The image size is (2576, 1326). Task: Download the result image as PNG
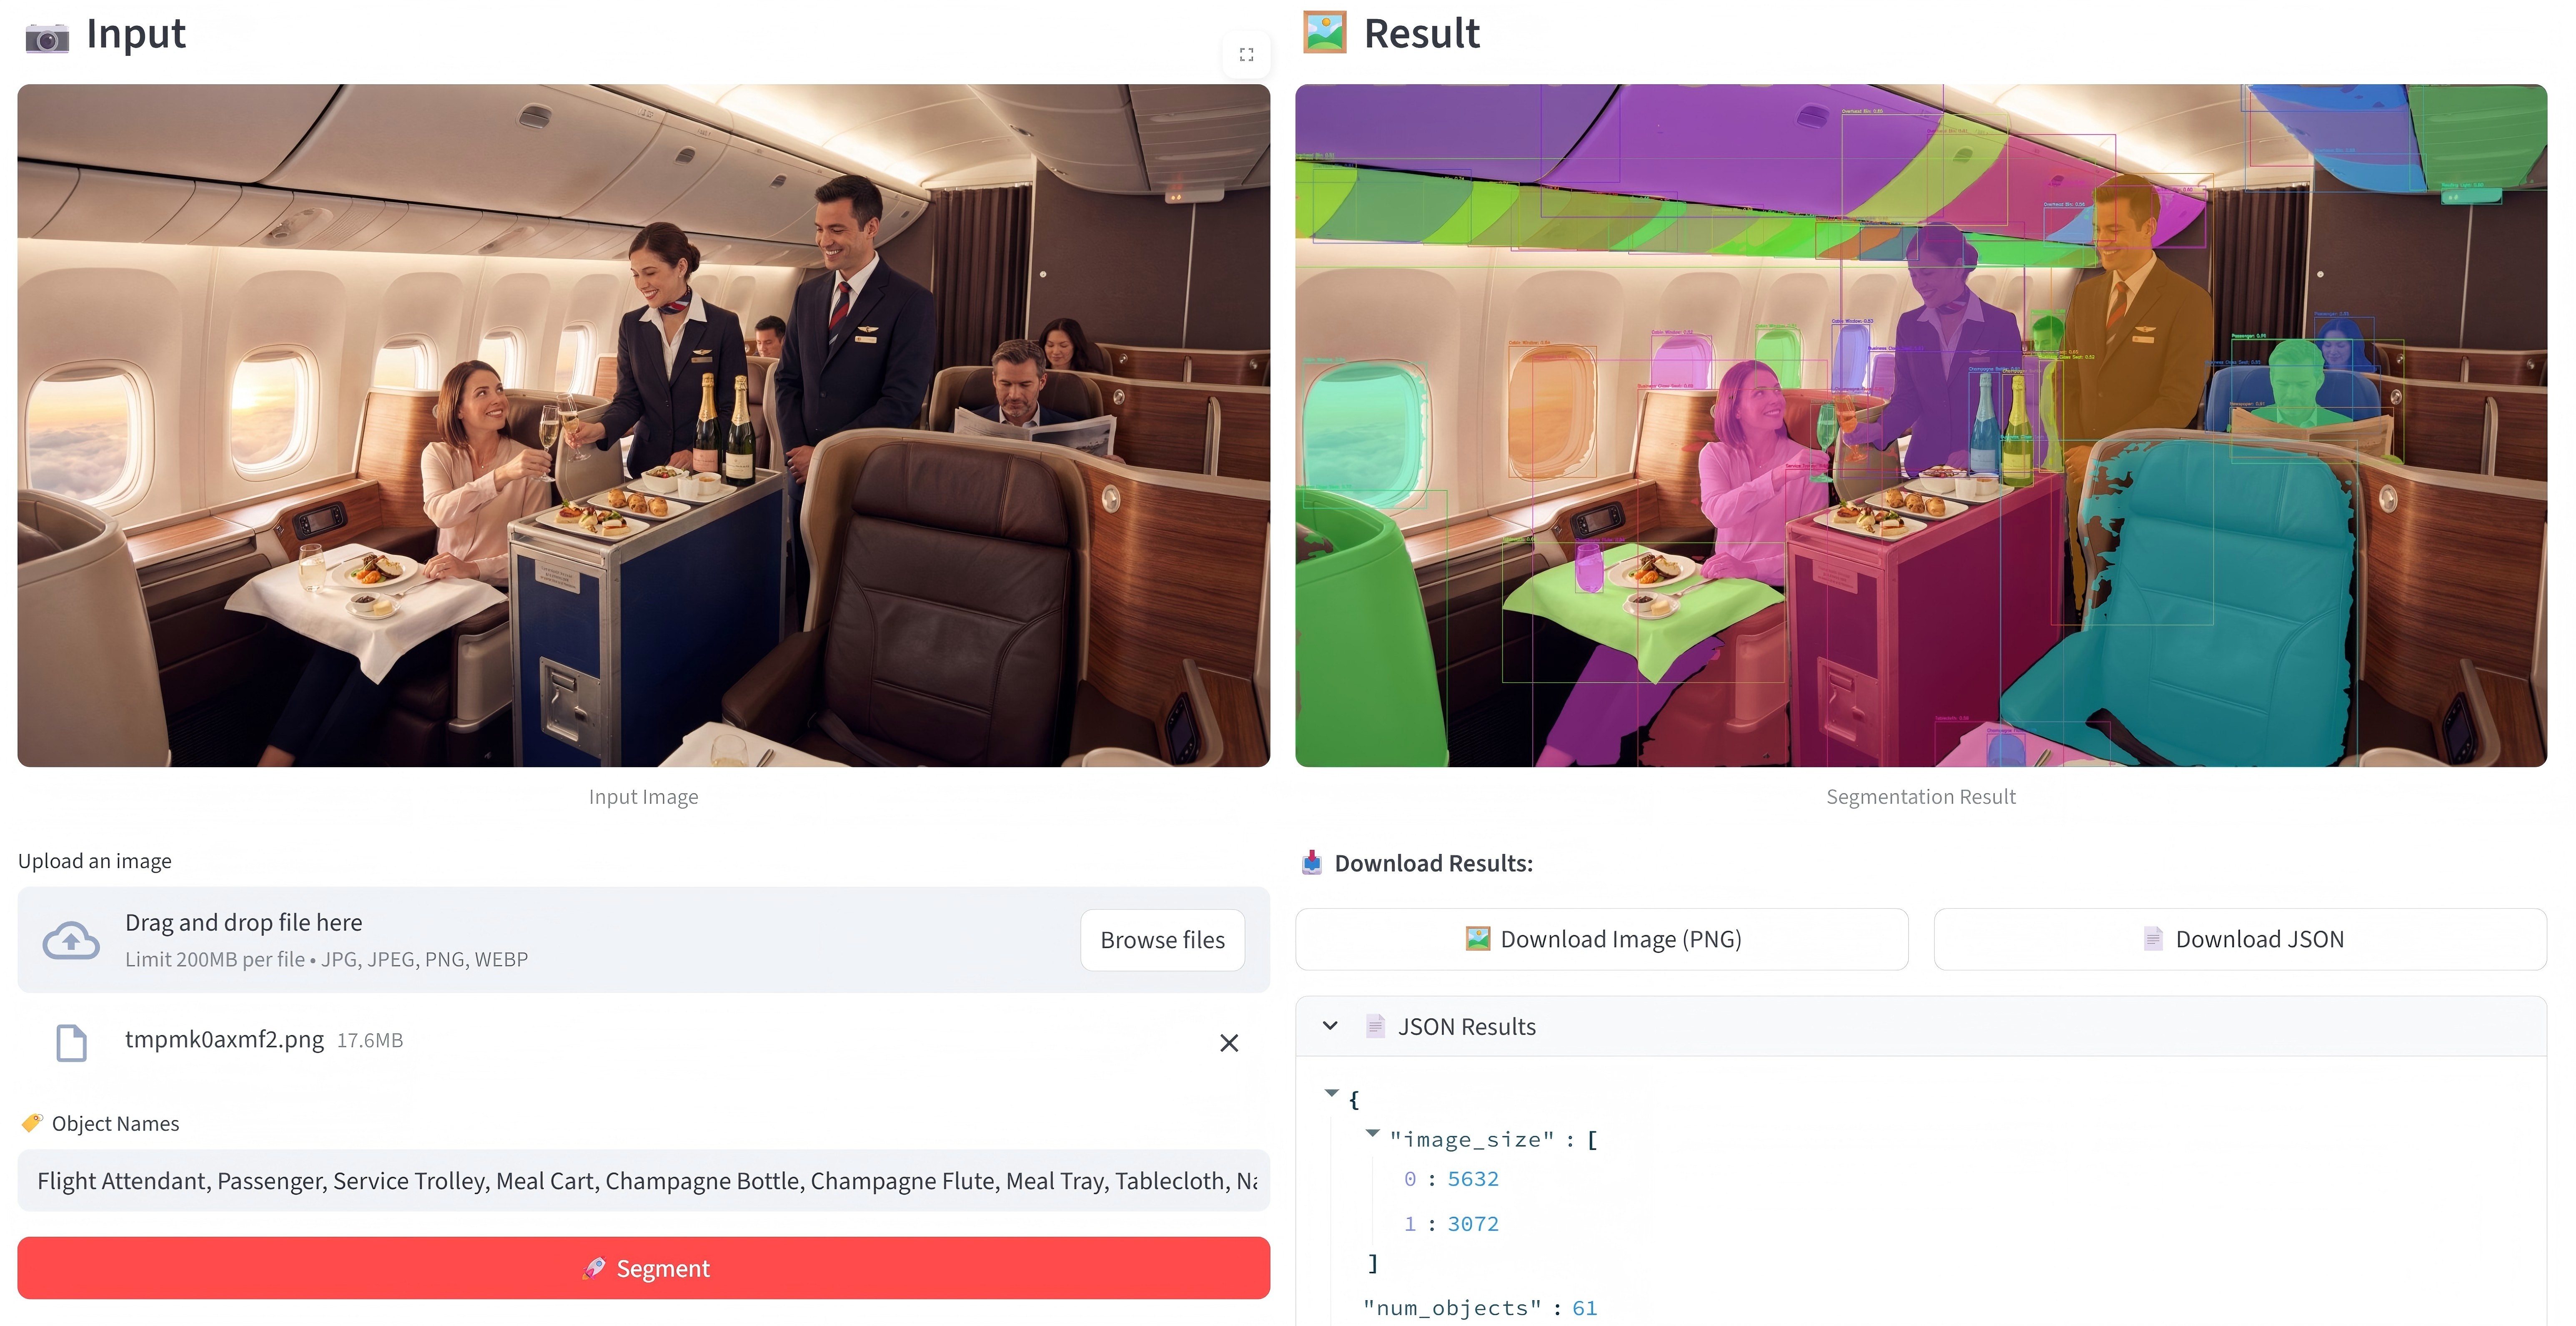(1601, 938)
